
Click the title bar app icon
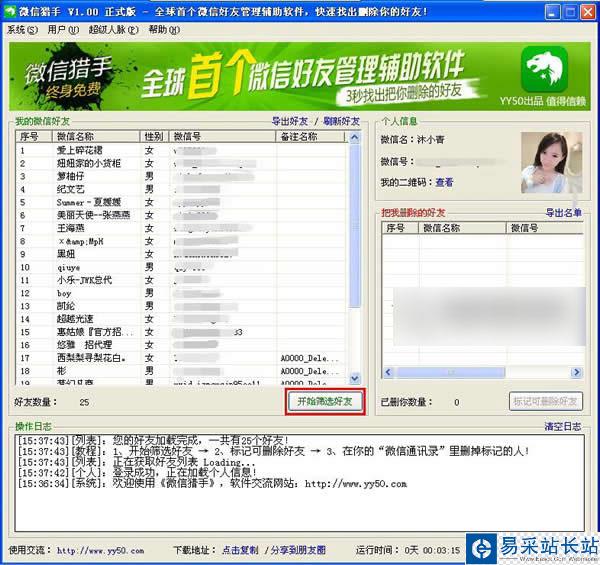pyautogui.click(x=10, y=11)
